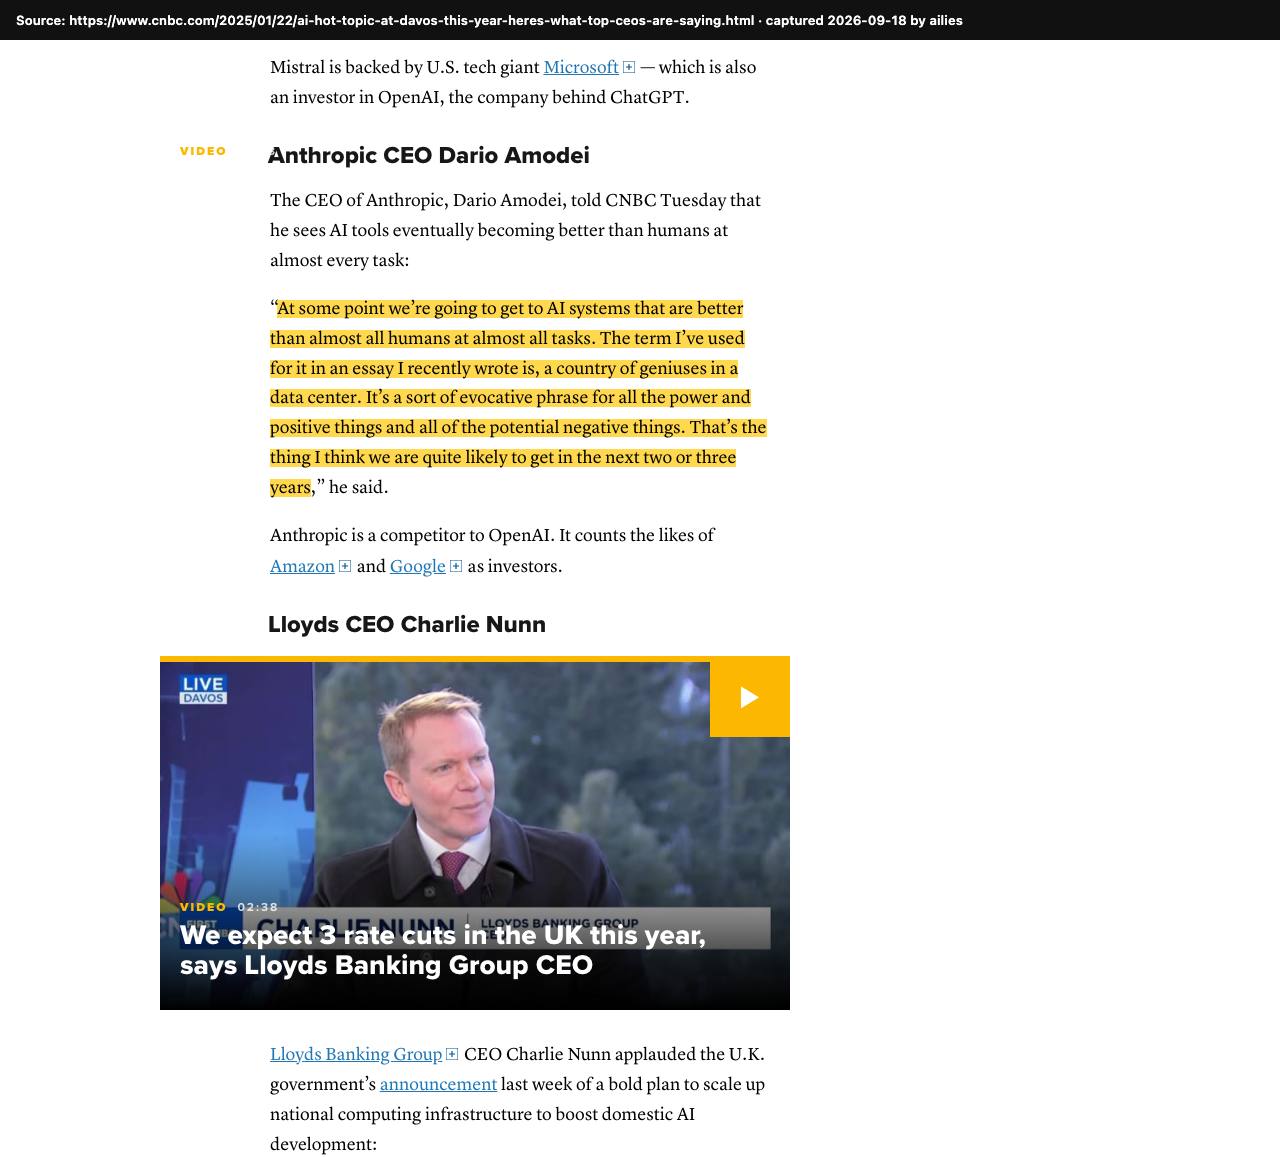This screenshot has width=1280, height=1157.
Task: Click the highlighted Amodei quote text
Action: (x=518, y=398)
